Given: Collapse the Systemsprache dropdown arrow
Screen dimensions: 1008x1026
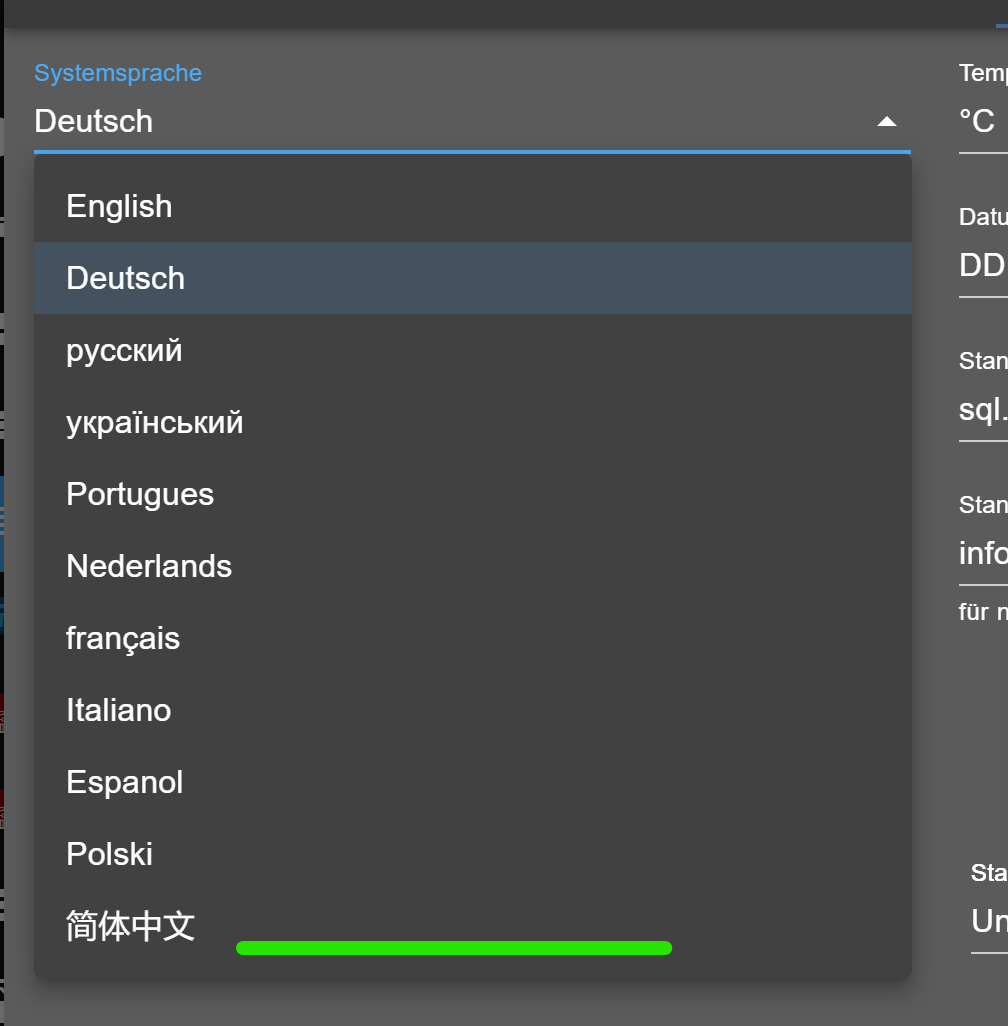Looking at the screenshot, I should coord(886,122).
